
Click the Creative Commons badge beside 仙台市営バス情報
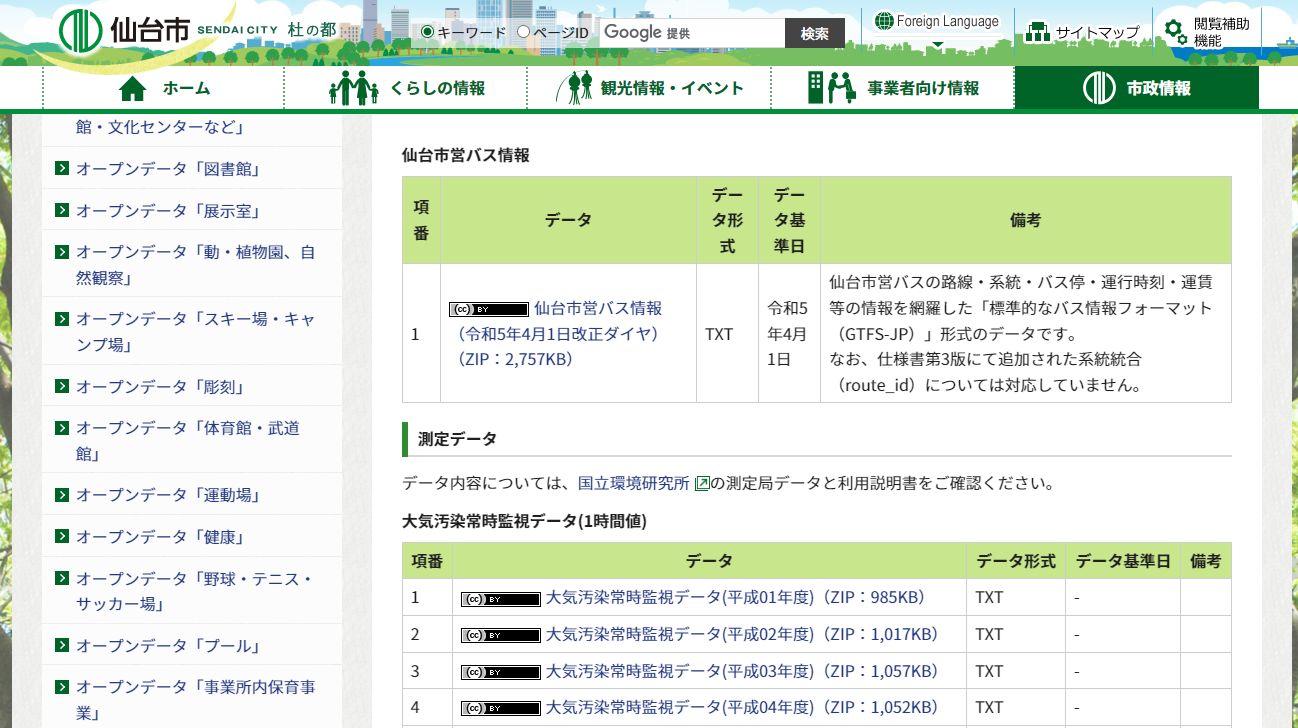coord(488,309)
